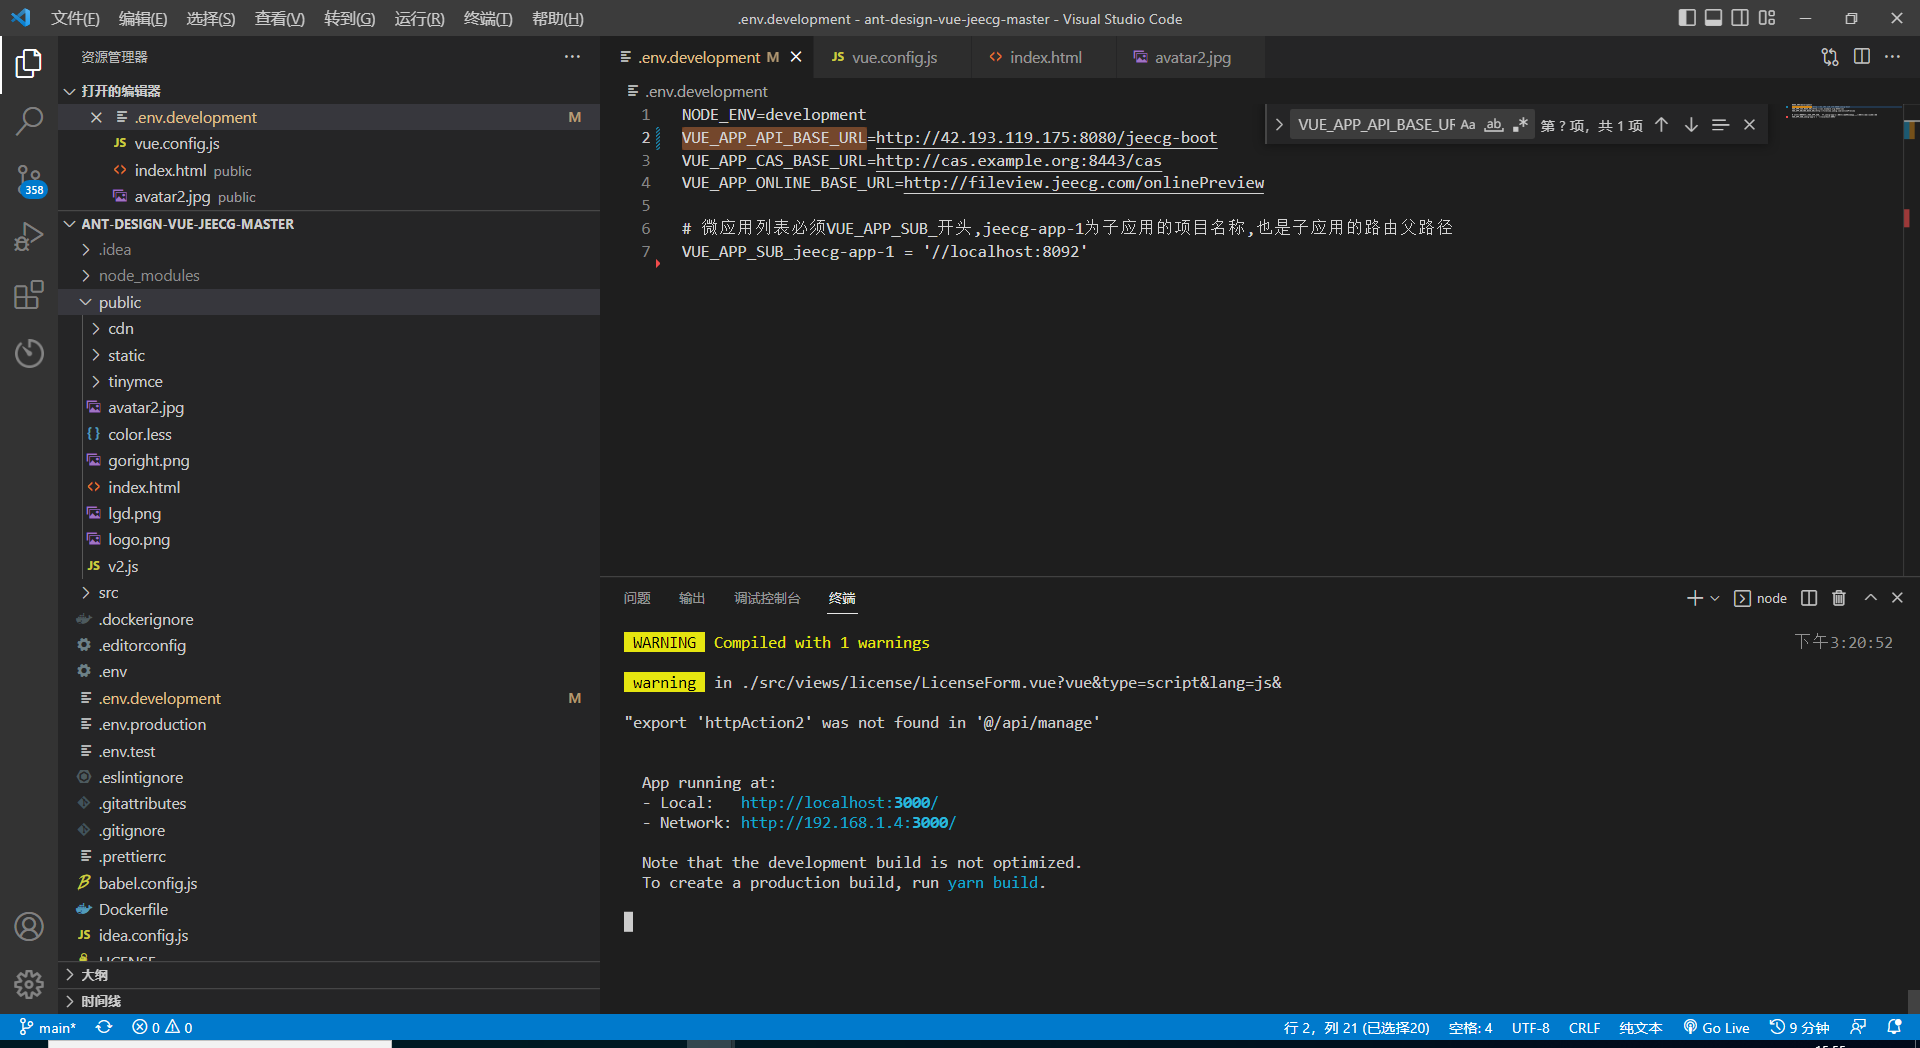The width and height of the screenshot is (1920, 1048).
Task: Toggle secondary sidebar layout icon in title bar
Action: [x=1741, y=18]
